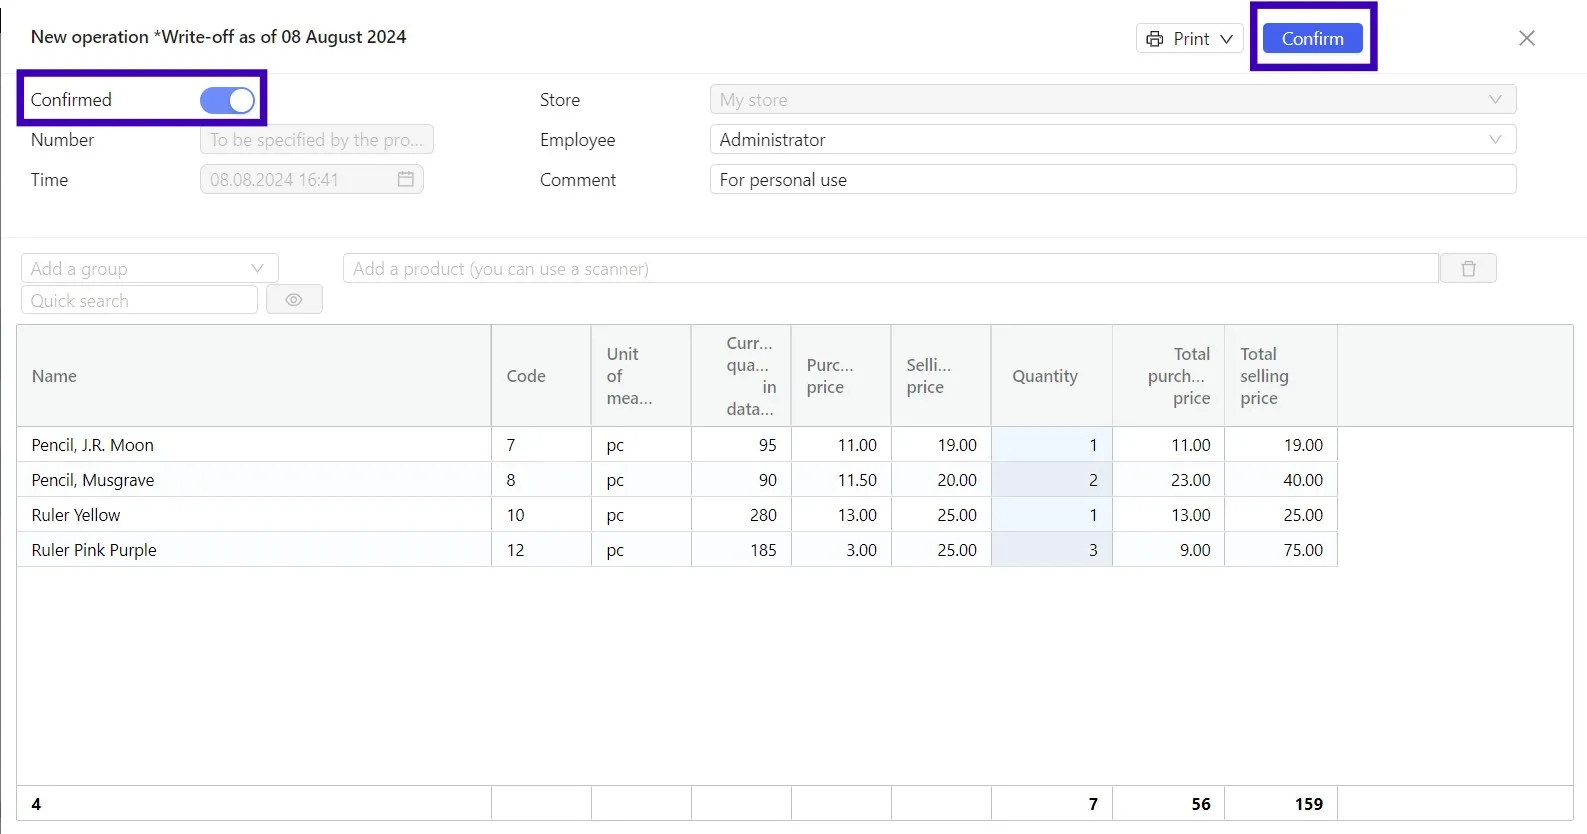Image resolution: width=1587 pixels, height=834 pixels.
Task: Open the calendar picker in Time field
Action: coord(406,179)
